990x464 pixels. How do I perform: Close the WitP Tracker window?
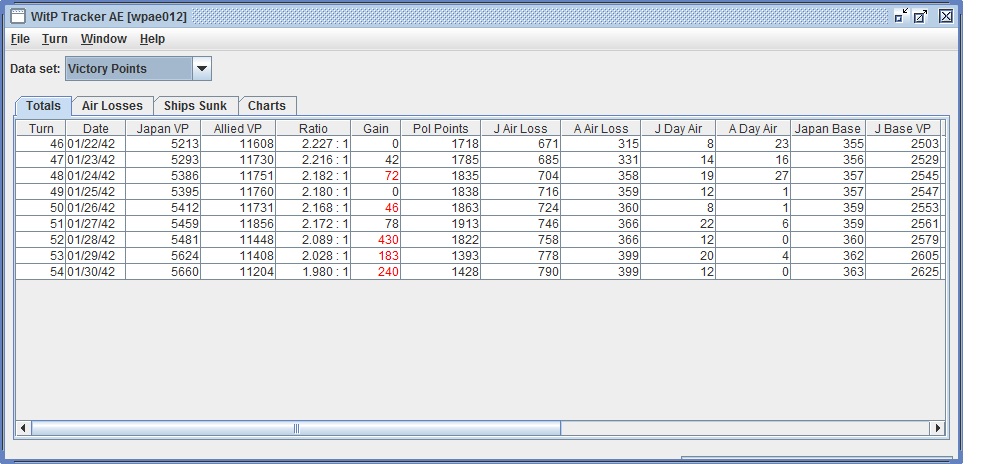point(945,16)
